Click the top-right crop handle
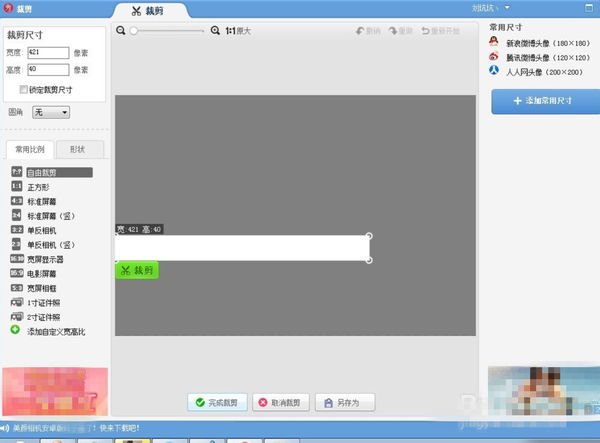This screenshot has height=443, width=600. (369, 236)
